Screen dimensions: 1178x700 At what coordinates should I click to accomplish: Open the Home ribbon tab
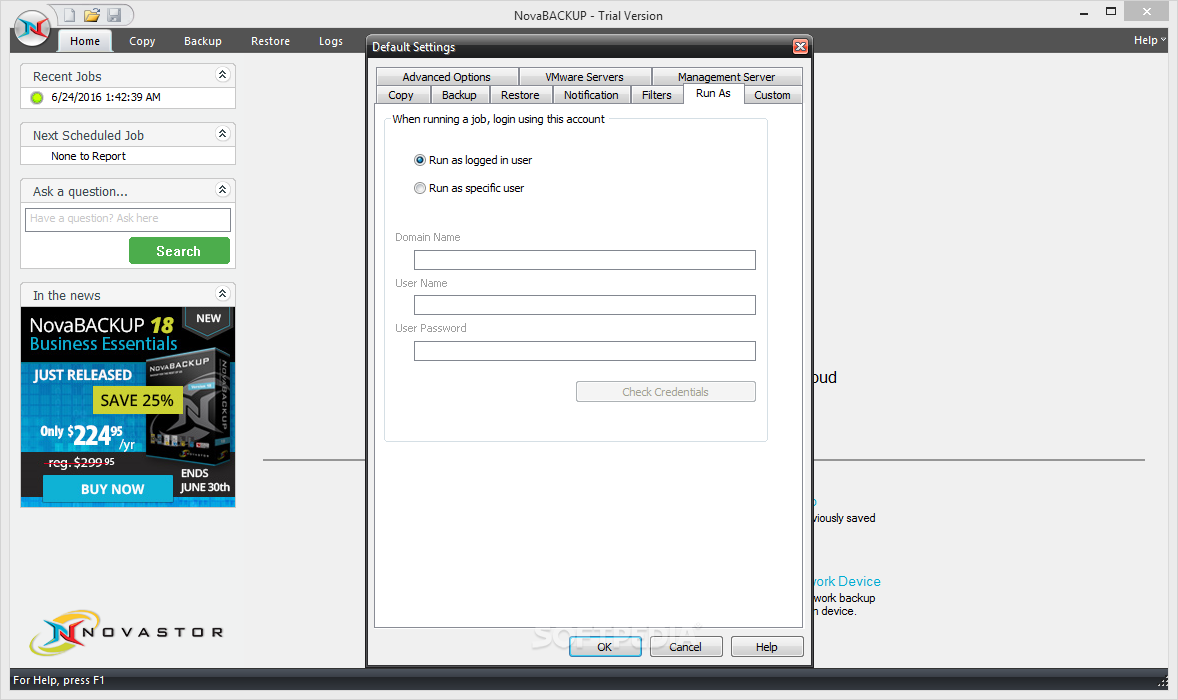[85, 41]
